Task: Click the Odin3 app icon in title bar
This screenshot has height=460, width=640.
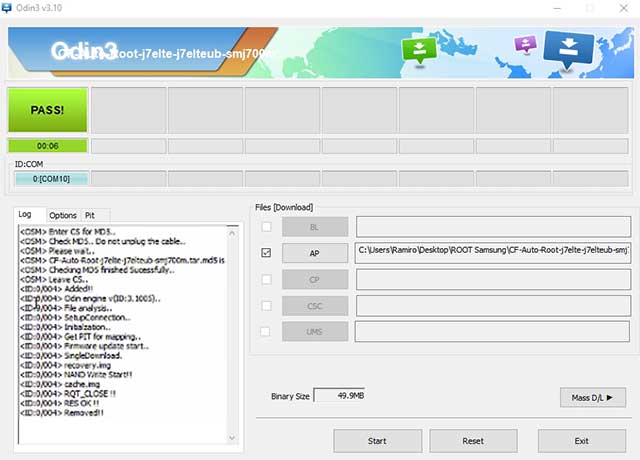Action: (x=7, y=8)
